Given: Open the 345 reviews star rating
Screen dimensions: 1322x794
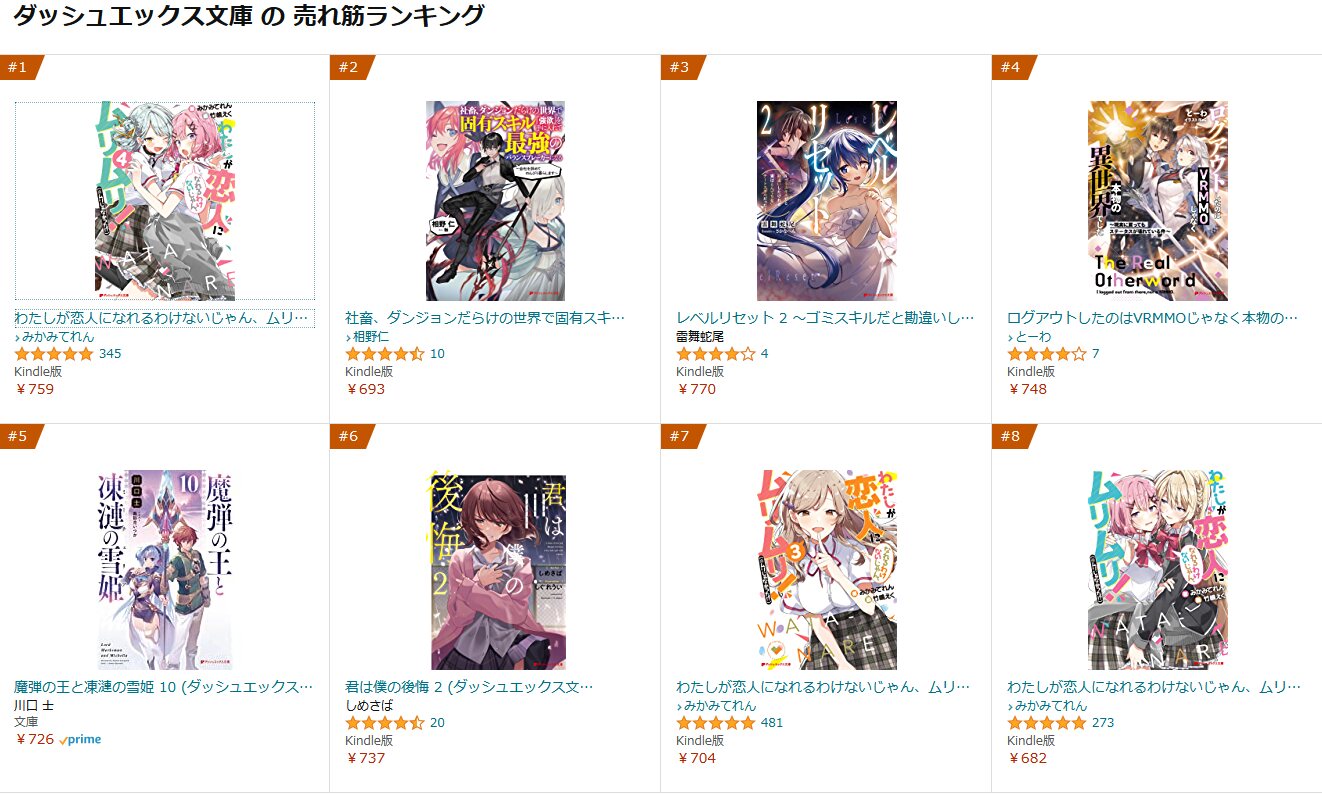Looking at the screenshot, I should (54, 354).
